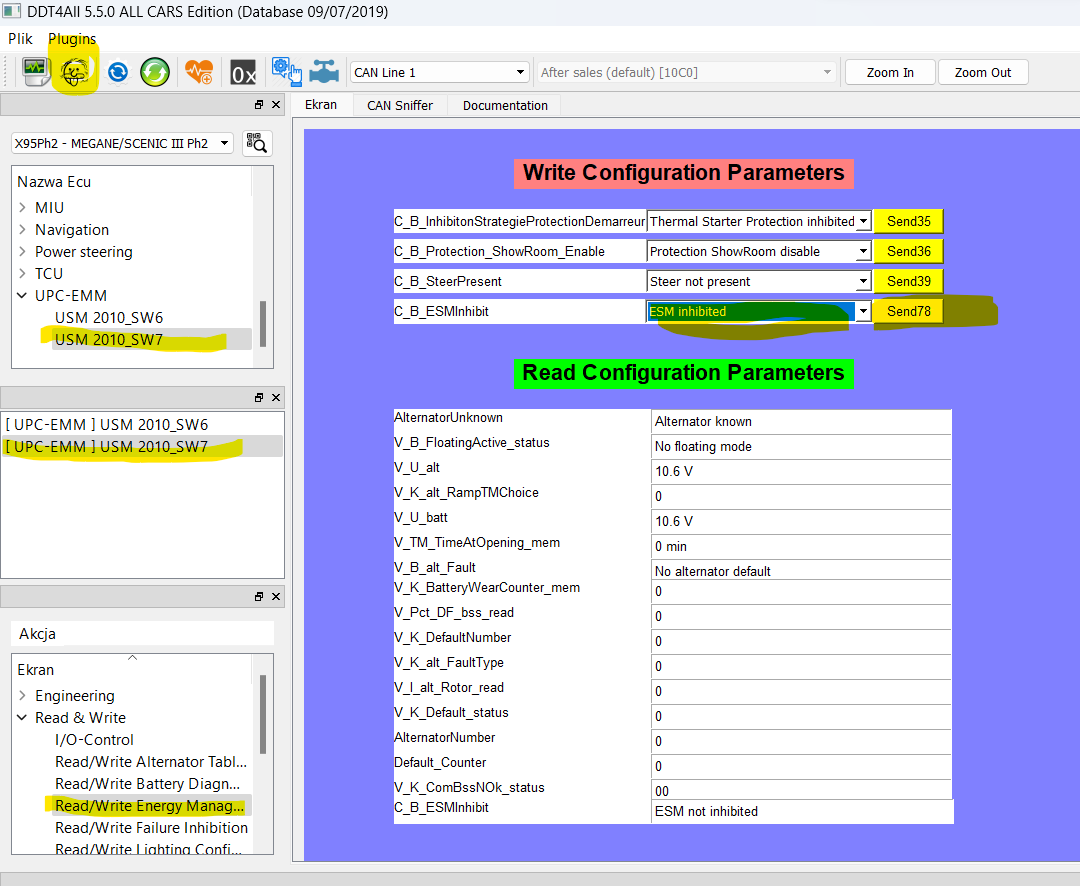Select USM 2010_SW6 in the ECU tree
This screenshot has width=1080, height=886.
click(109, 318)
